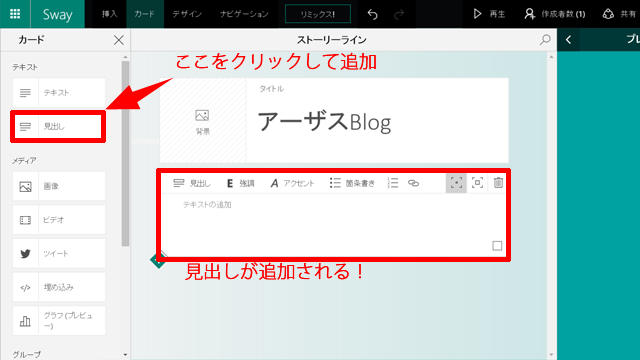
Task: Add a グラフ (プレビュー) card
Action: coord(59,321)
